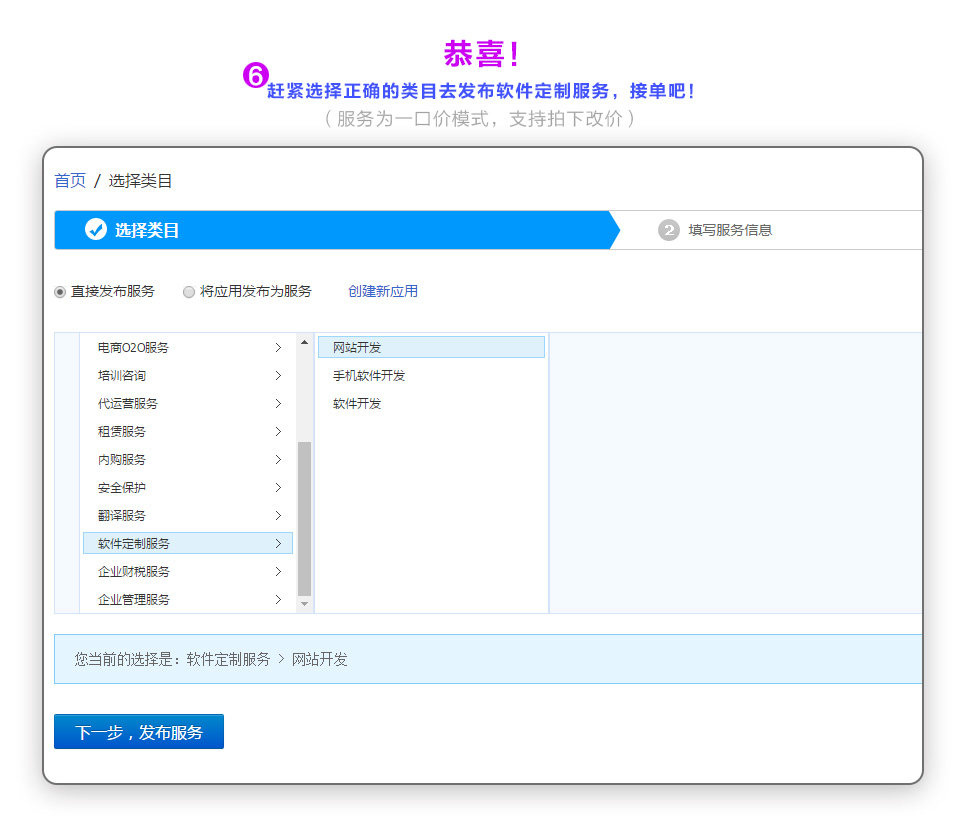Viewport: 960px width, 828px height.
Task: Choose the 租赁服务 category
Action: pyautogui.click(x=187, y=432)
